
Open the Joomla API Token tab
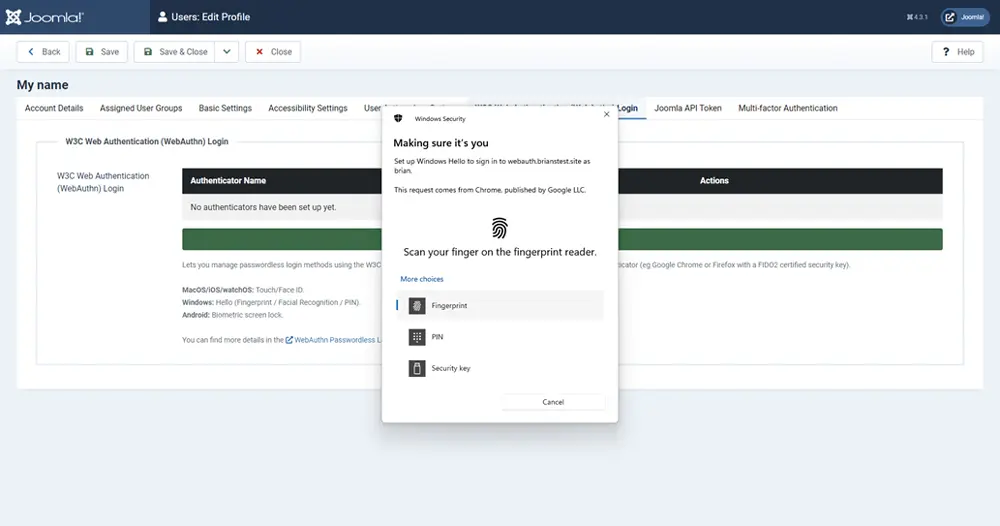[x=688, y=108]
